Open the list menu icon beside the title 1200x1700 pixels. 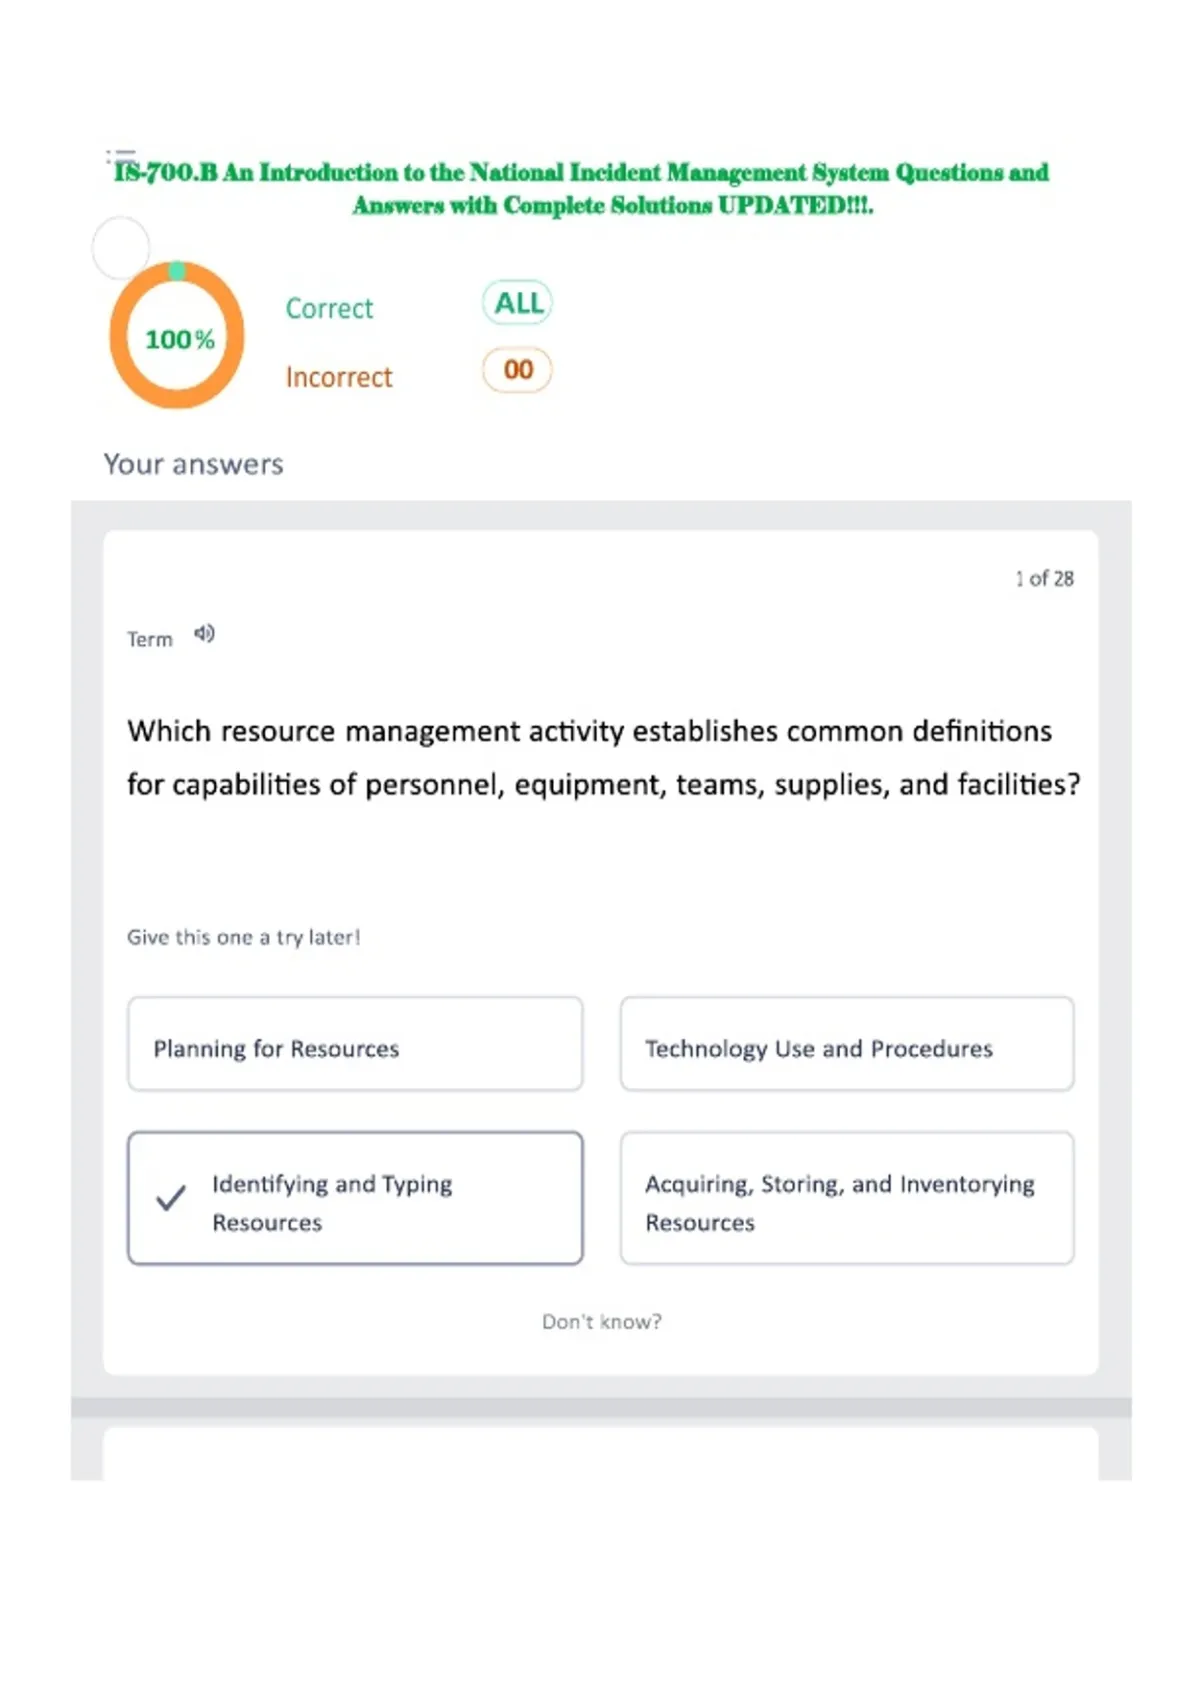tap(120, 157)
